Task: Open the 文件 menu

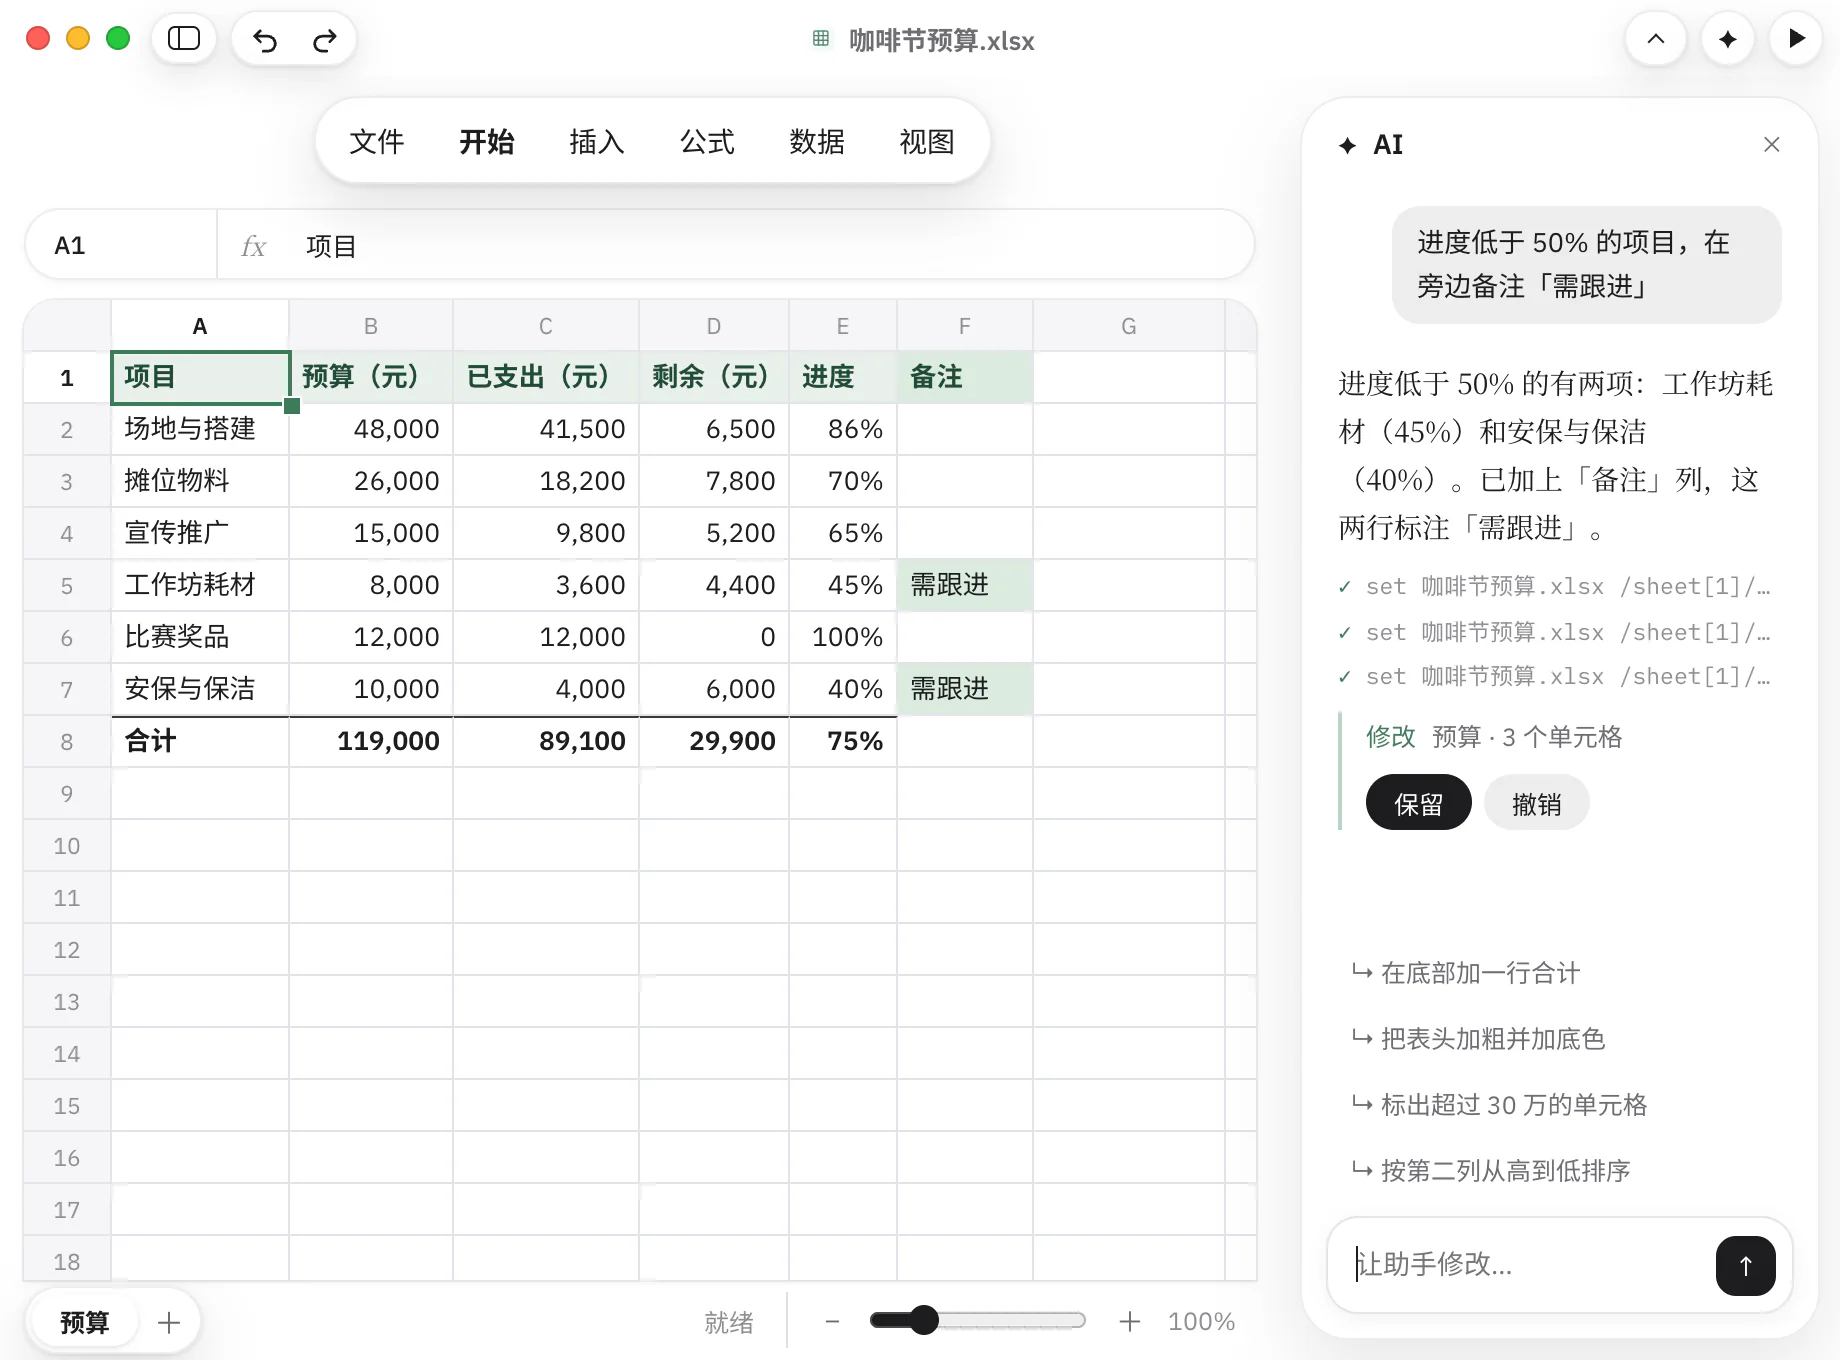Action: (x=377, y=142)
